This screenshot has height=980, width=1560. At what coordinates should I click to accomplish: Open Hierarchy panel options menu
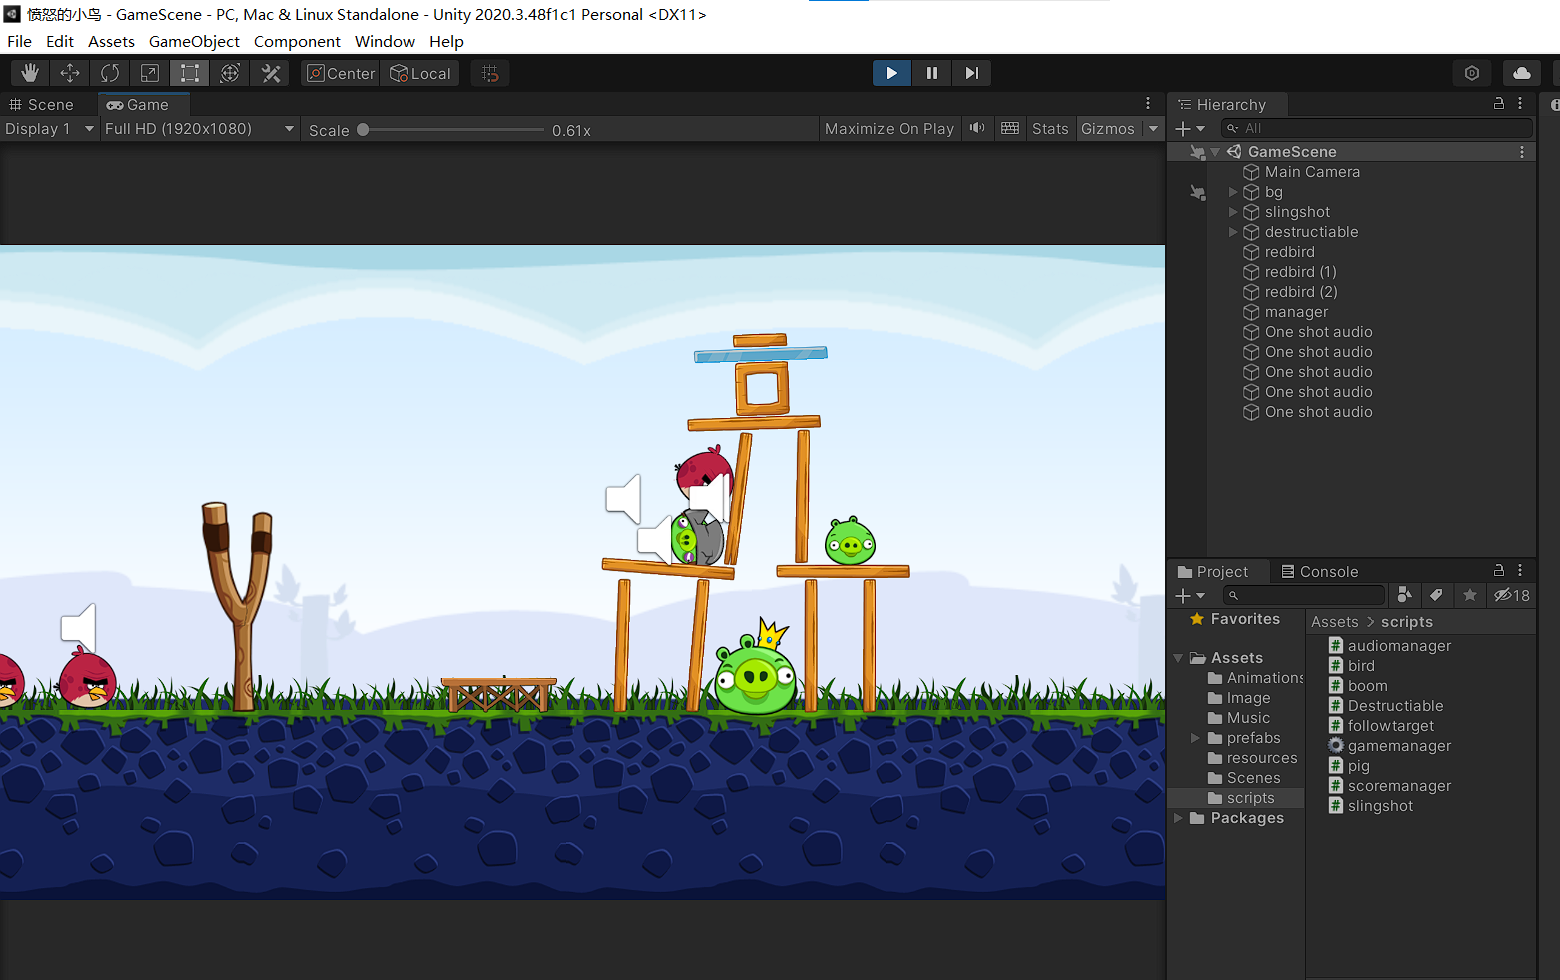[x=1520, y=103]
